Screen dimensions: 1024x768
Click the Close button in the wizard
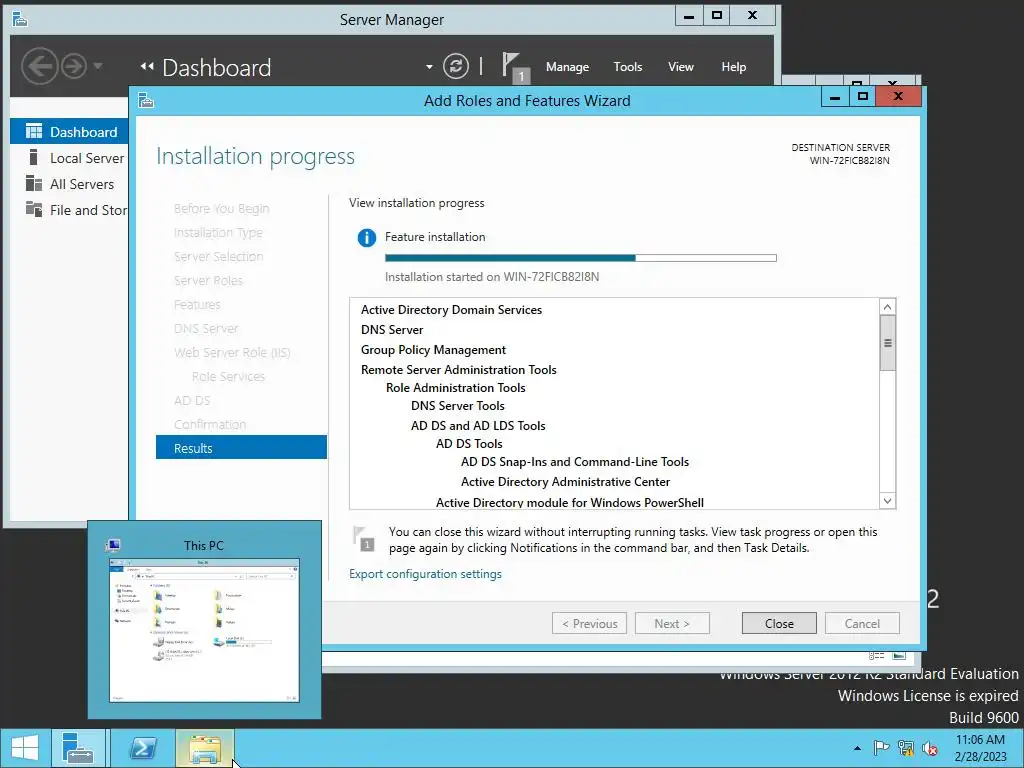click(779, 624)
